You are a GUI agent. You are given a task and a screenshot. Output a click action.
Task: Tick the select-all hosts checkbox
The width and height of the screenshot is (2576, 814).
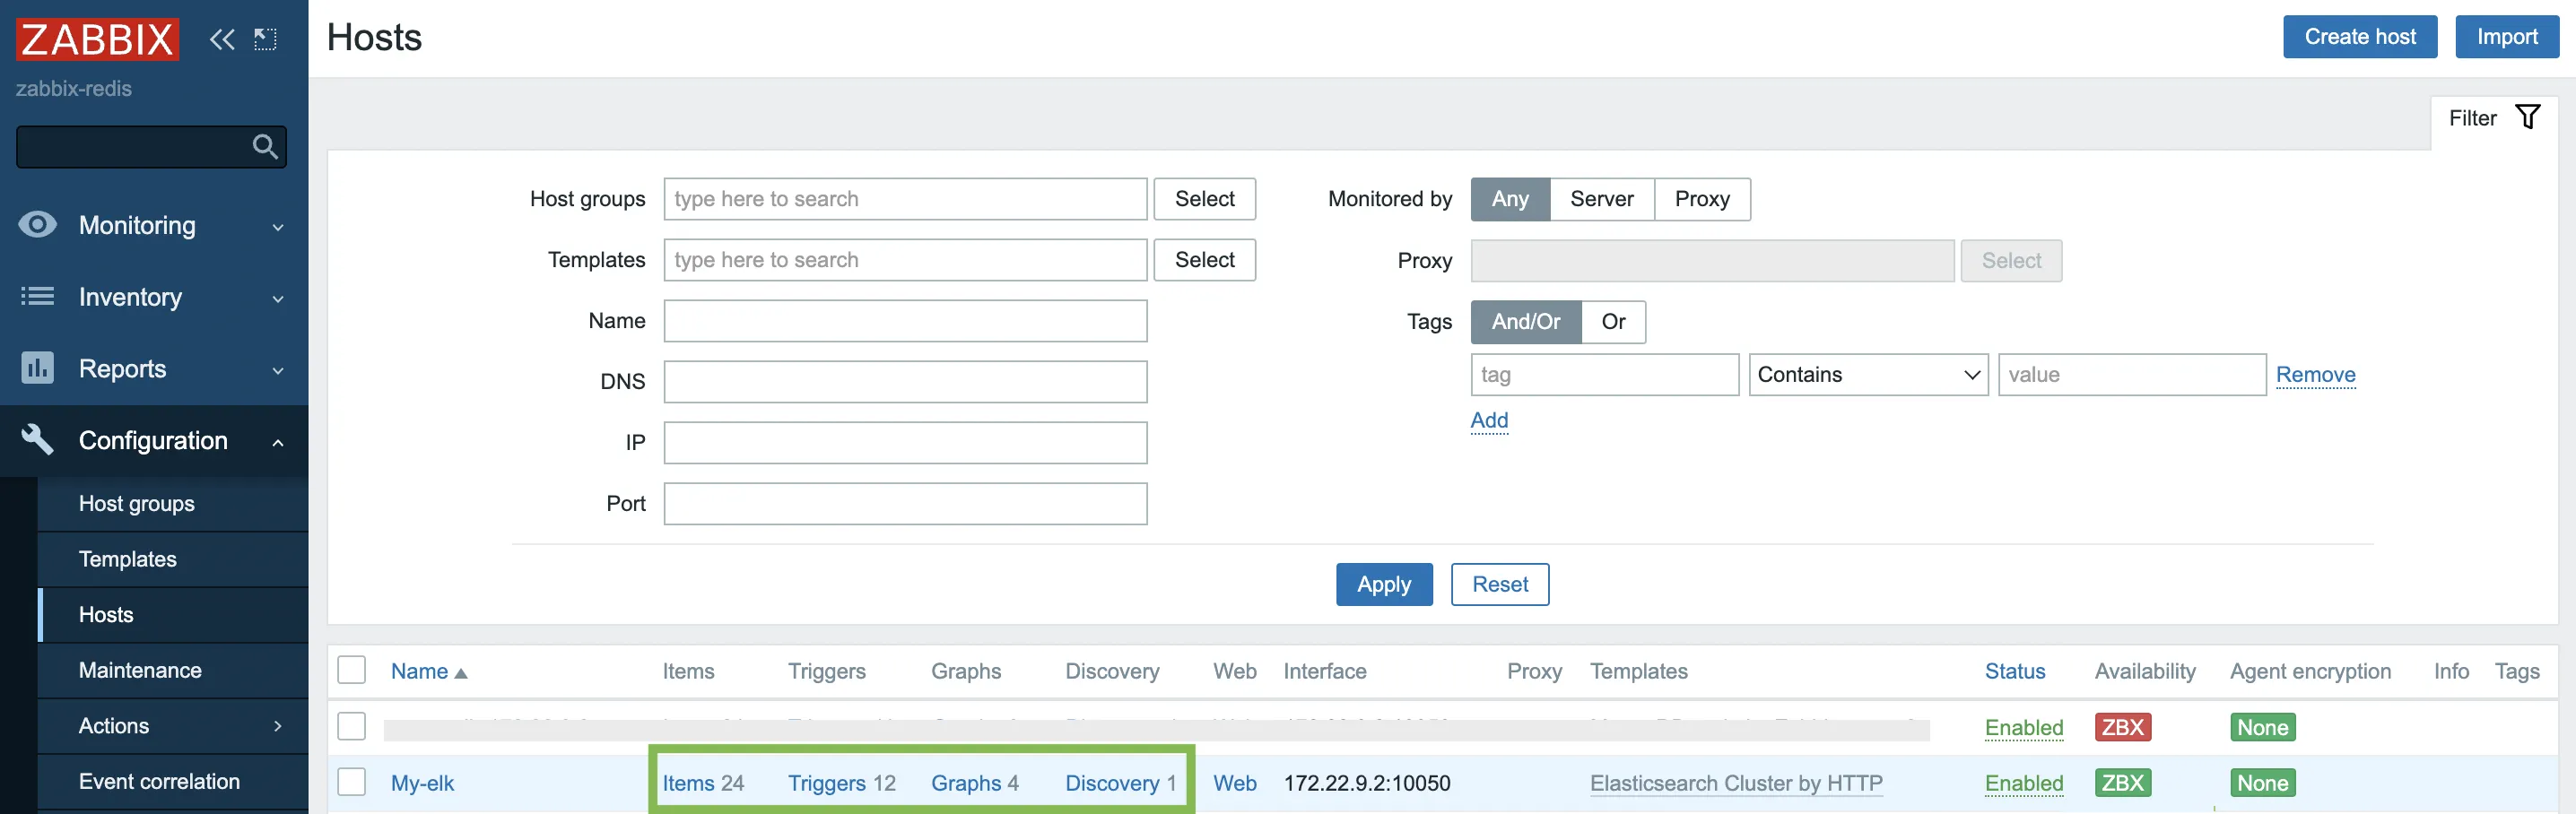point(351,670)
